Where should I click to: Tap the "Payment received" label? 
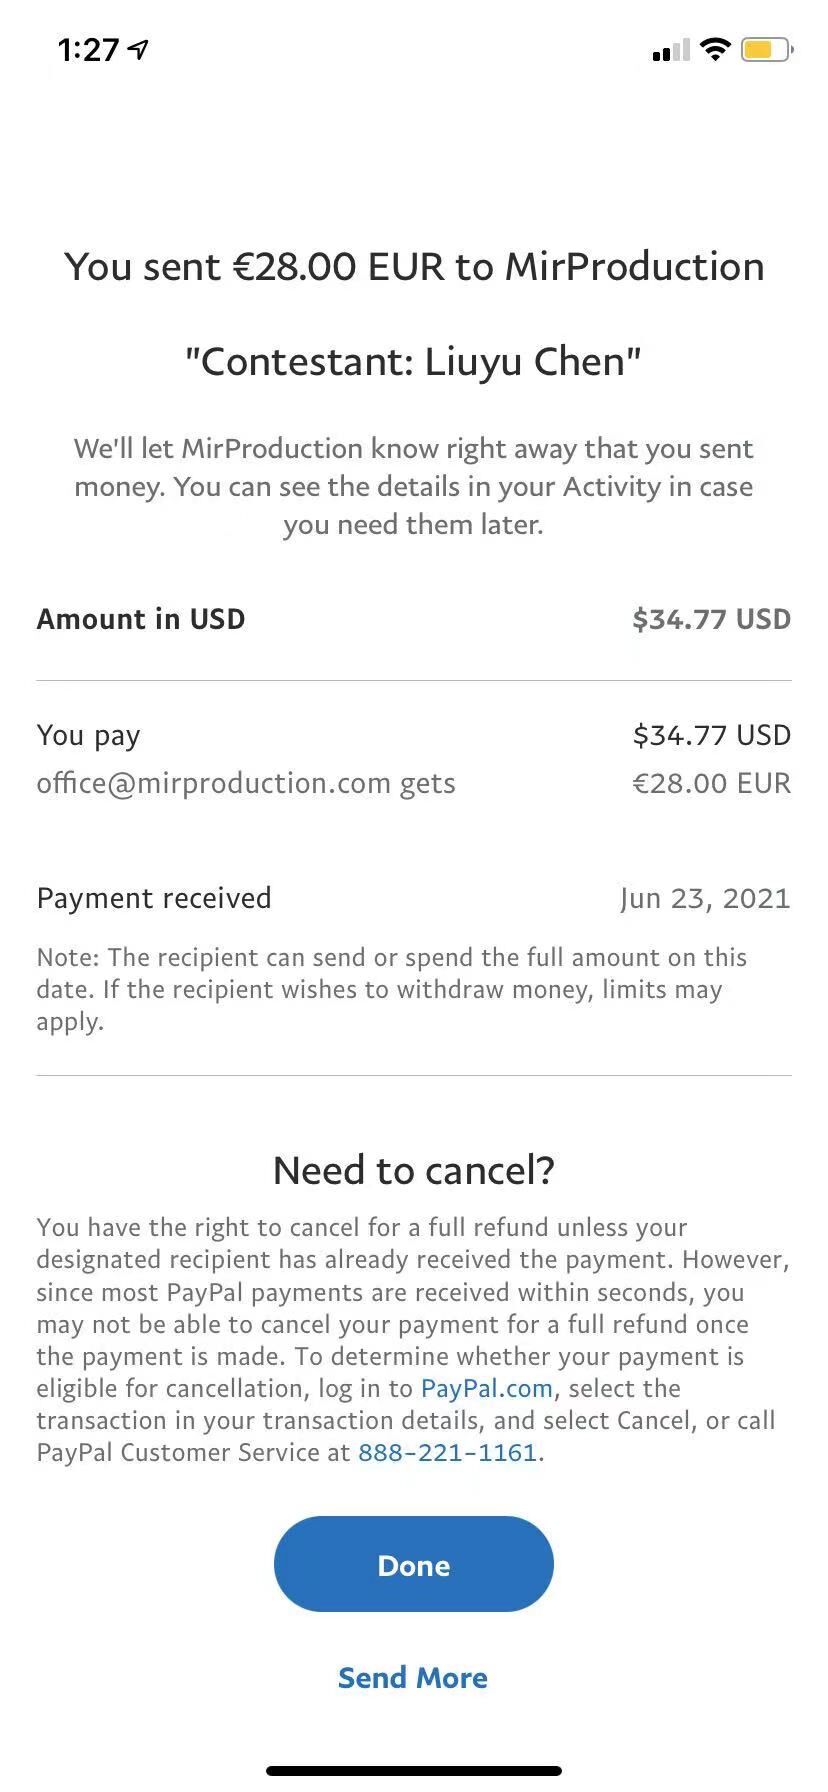click(154, 898)
